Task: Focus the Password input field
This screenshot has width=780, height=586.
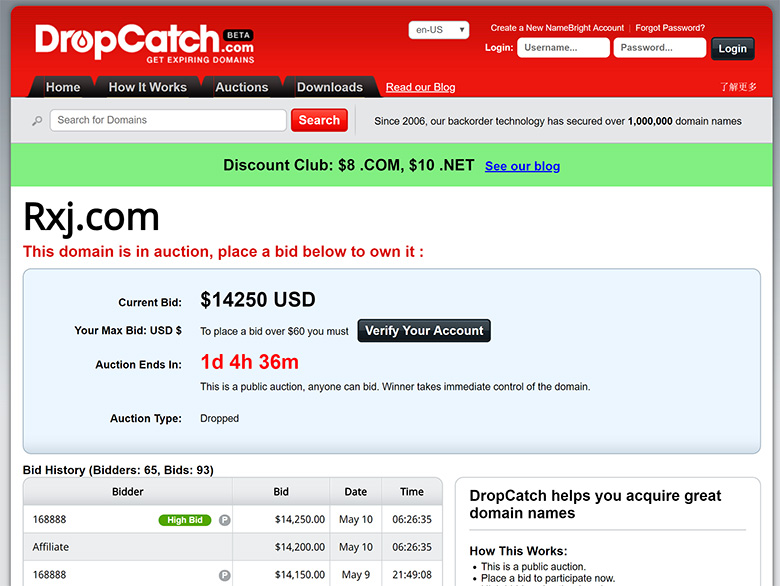Action: pos(660,48)
